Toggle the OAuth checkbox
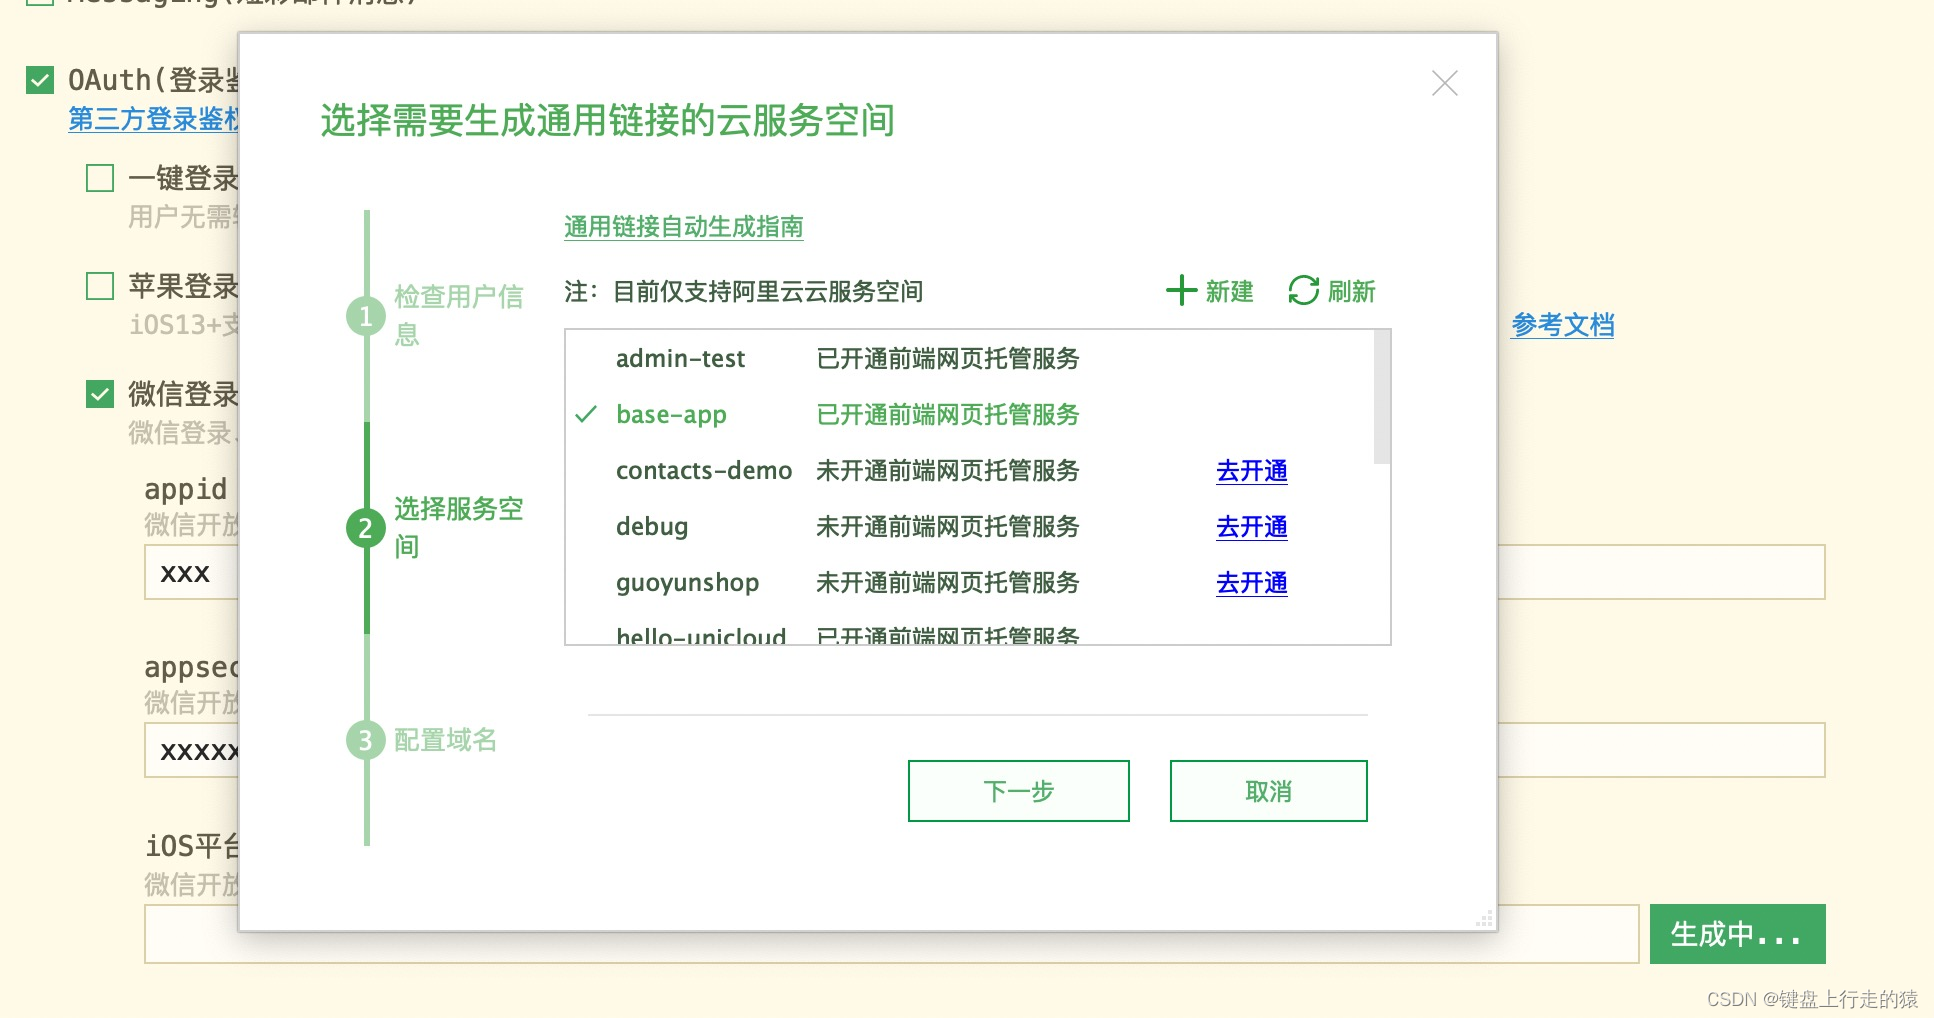The height and width of the screenshot is (1018, 1934). tap(40, 80)
